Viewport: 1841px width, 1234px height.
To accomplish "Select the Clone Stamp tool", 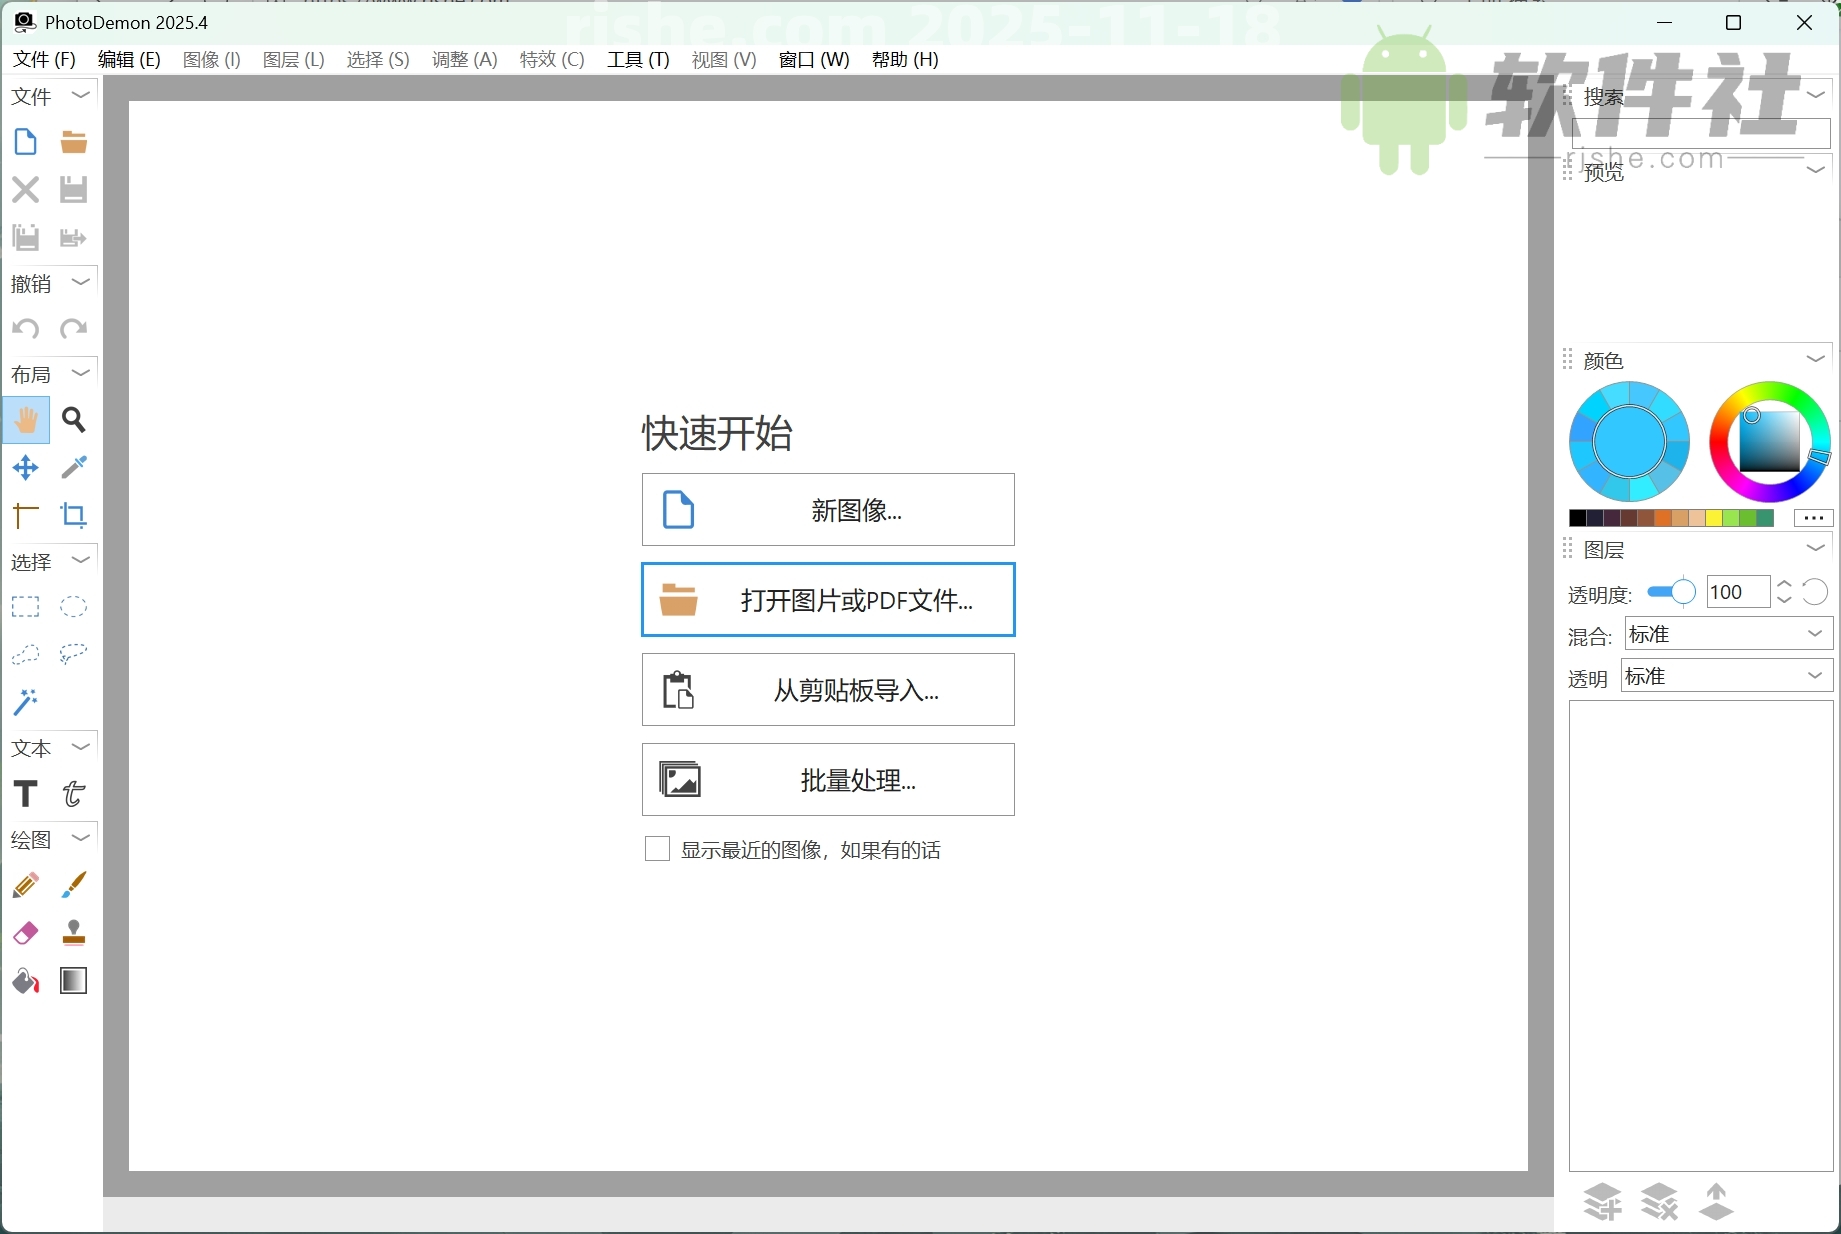I will tap(74, 933).
